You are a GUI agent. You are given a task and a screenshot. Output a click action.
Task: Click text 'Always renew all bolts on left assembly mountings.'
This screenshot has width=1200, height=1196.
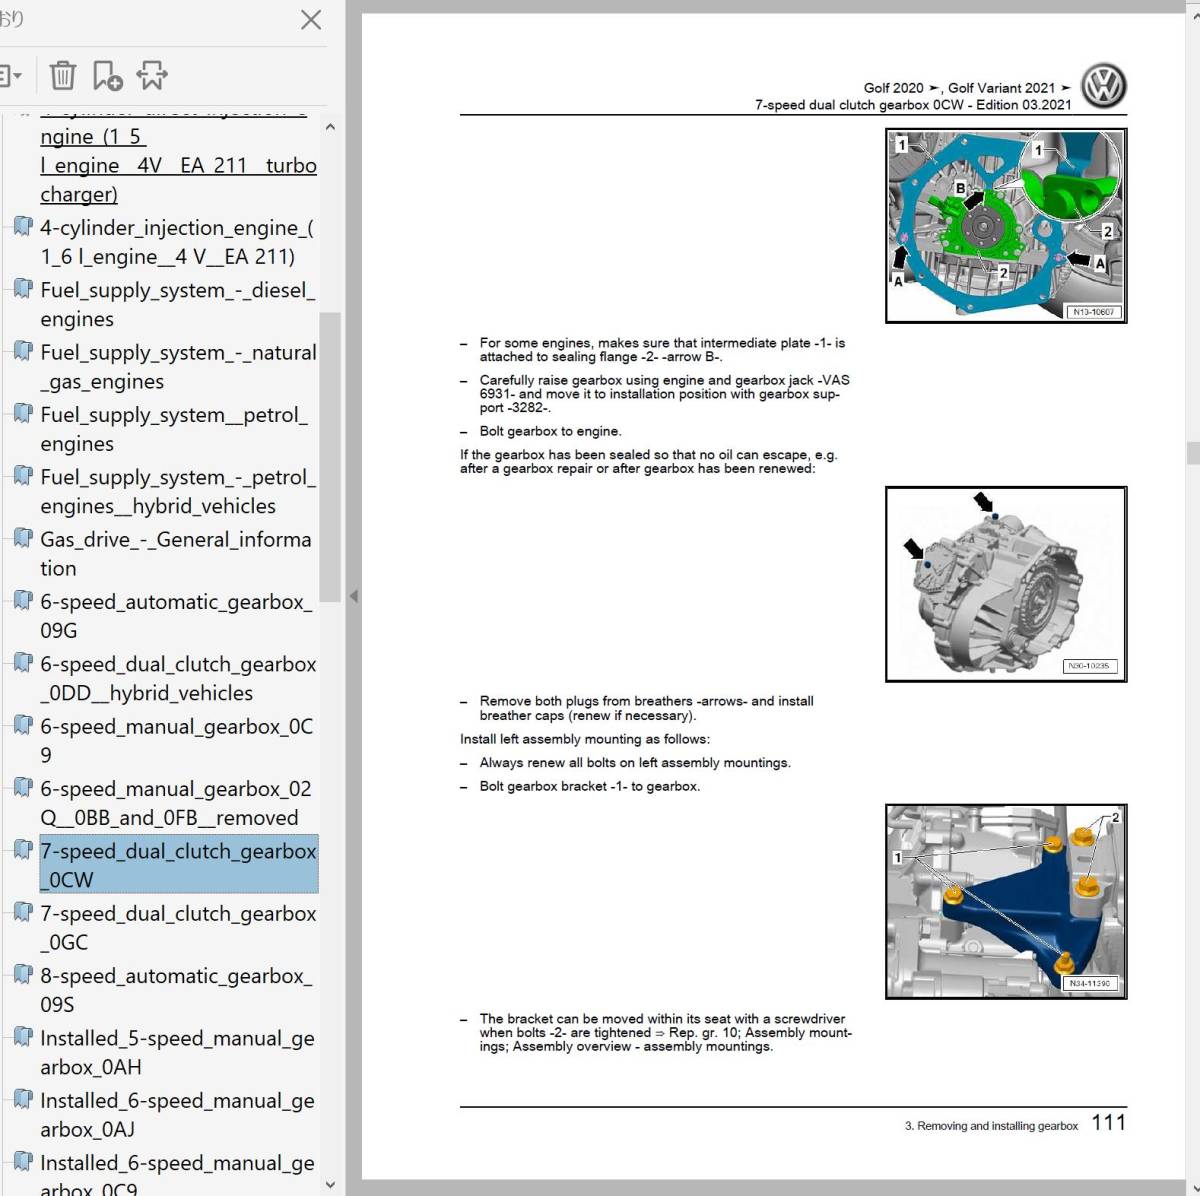(x=635, y=762)
